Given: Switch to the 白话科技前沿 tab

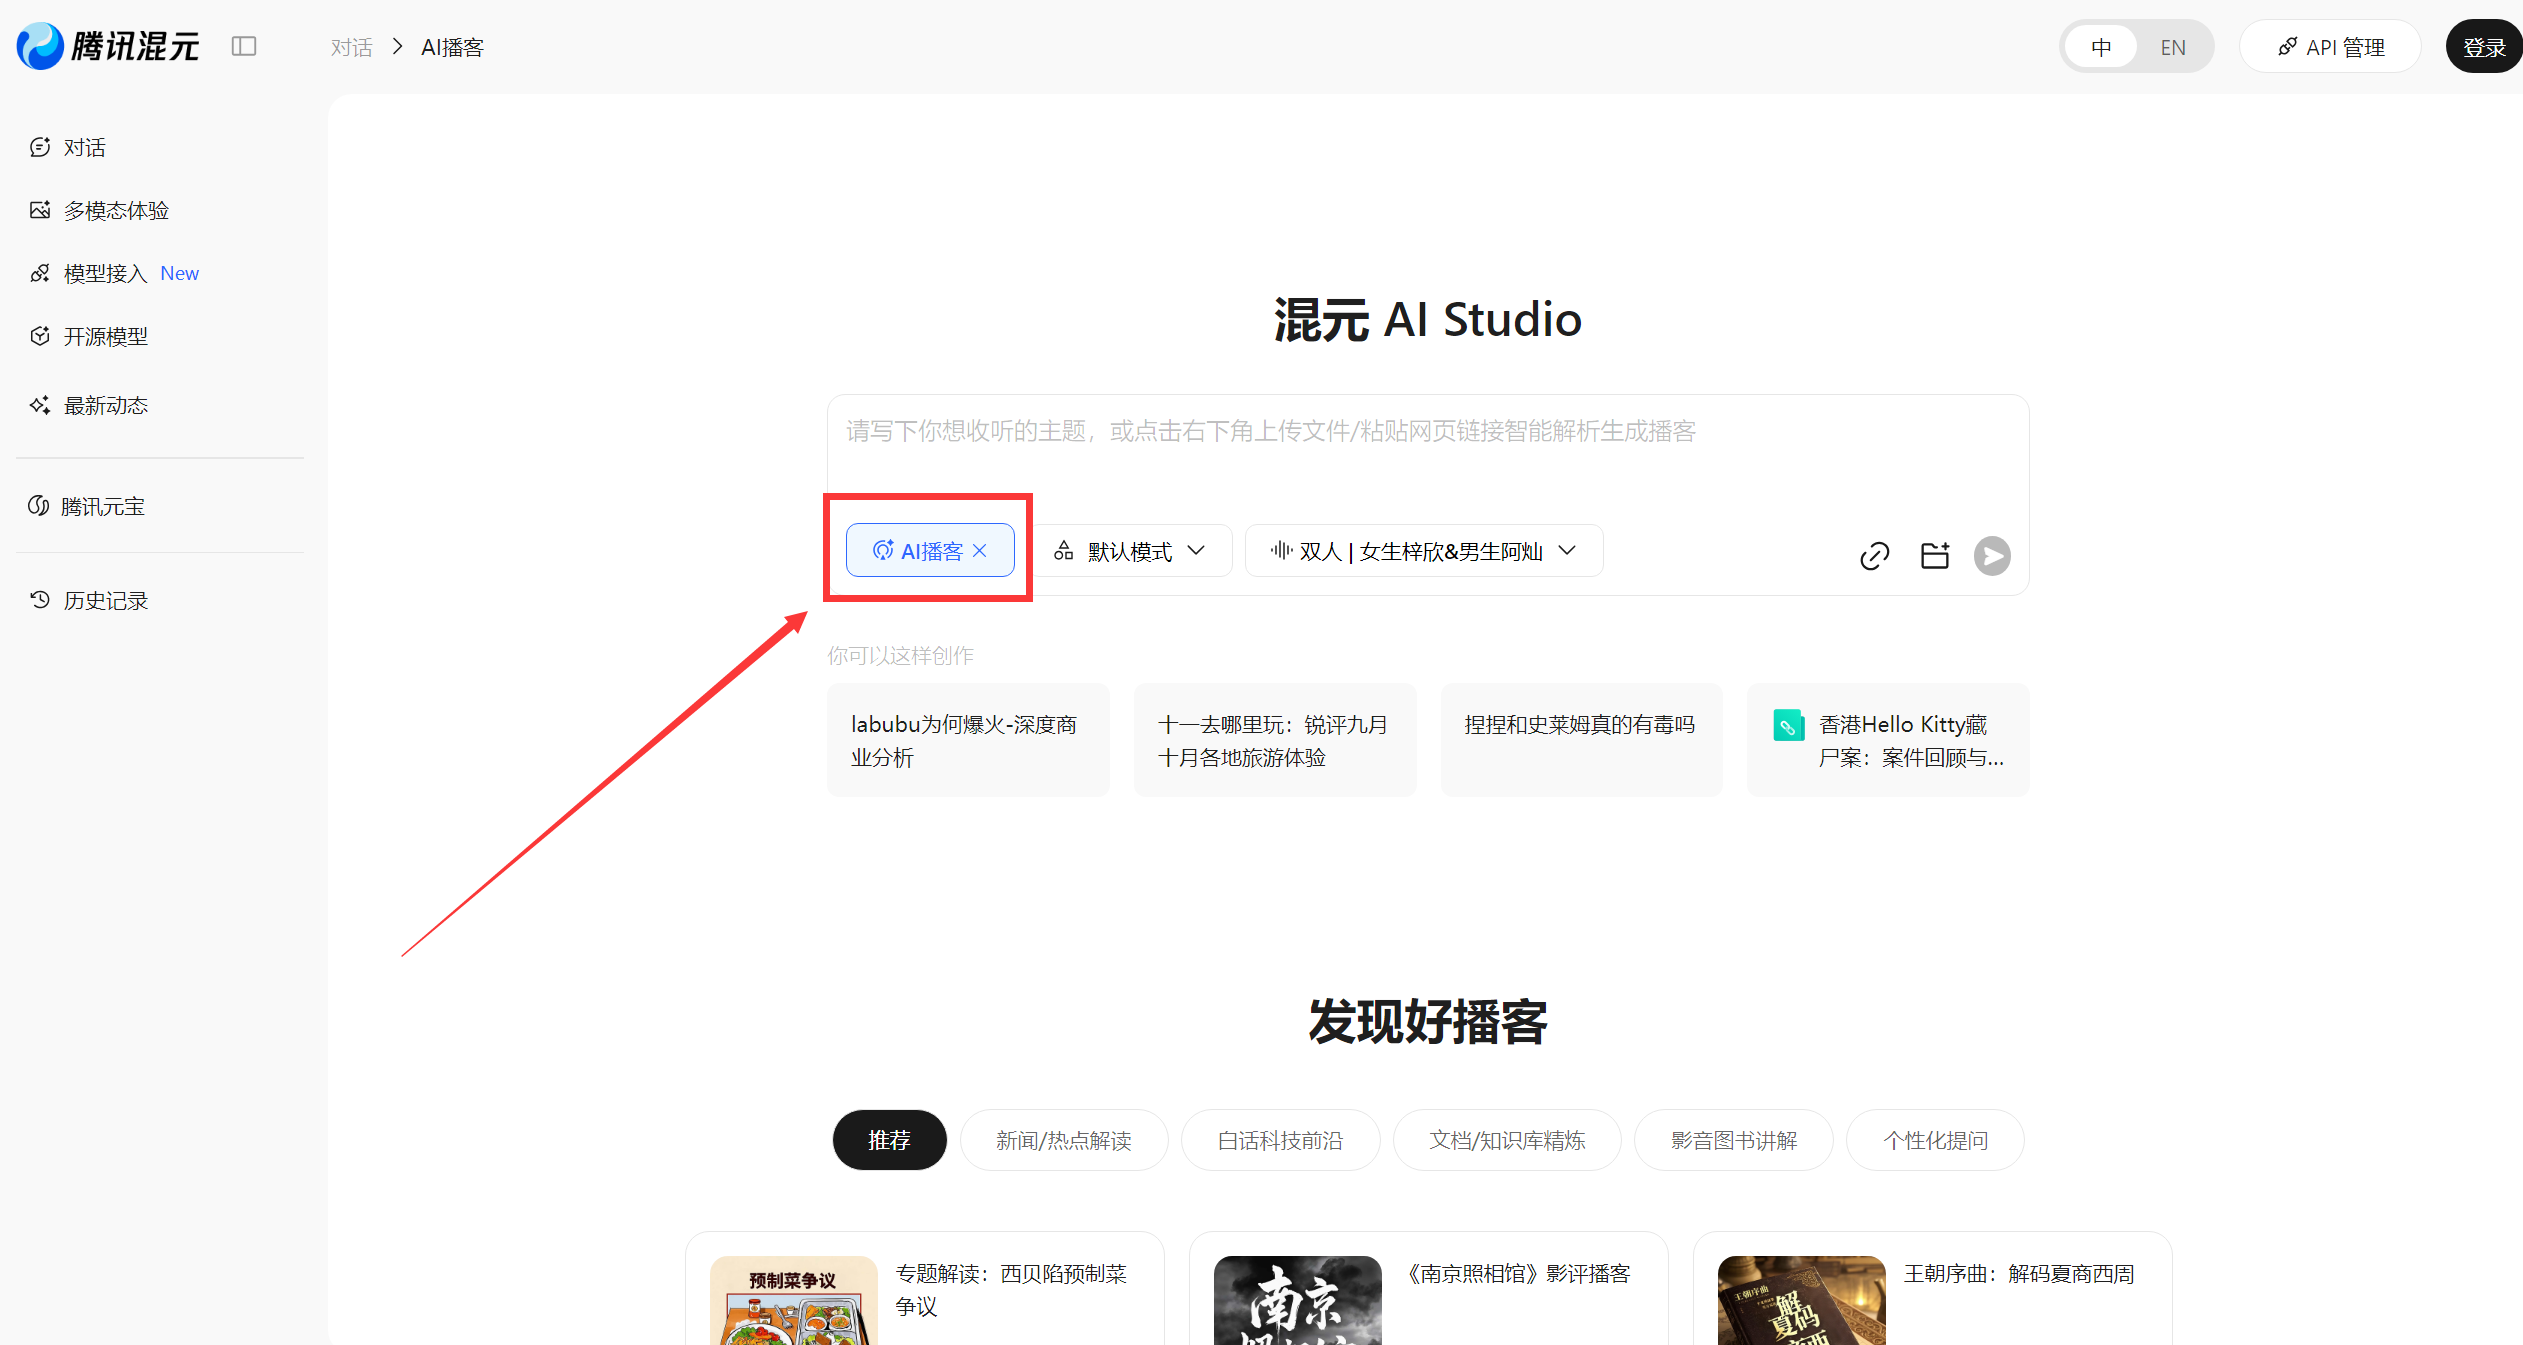Looking at the screenshot, I should (x=1280, y=1140).
